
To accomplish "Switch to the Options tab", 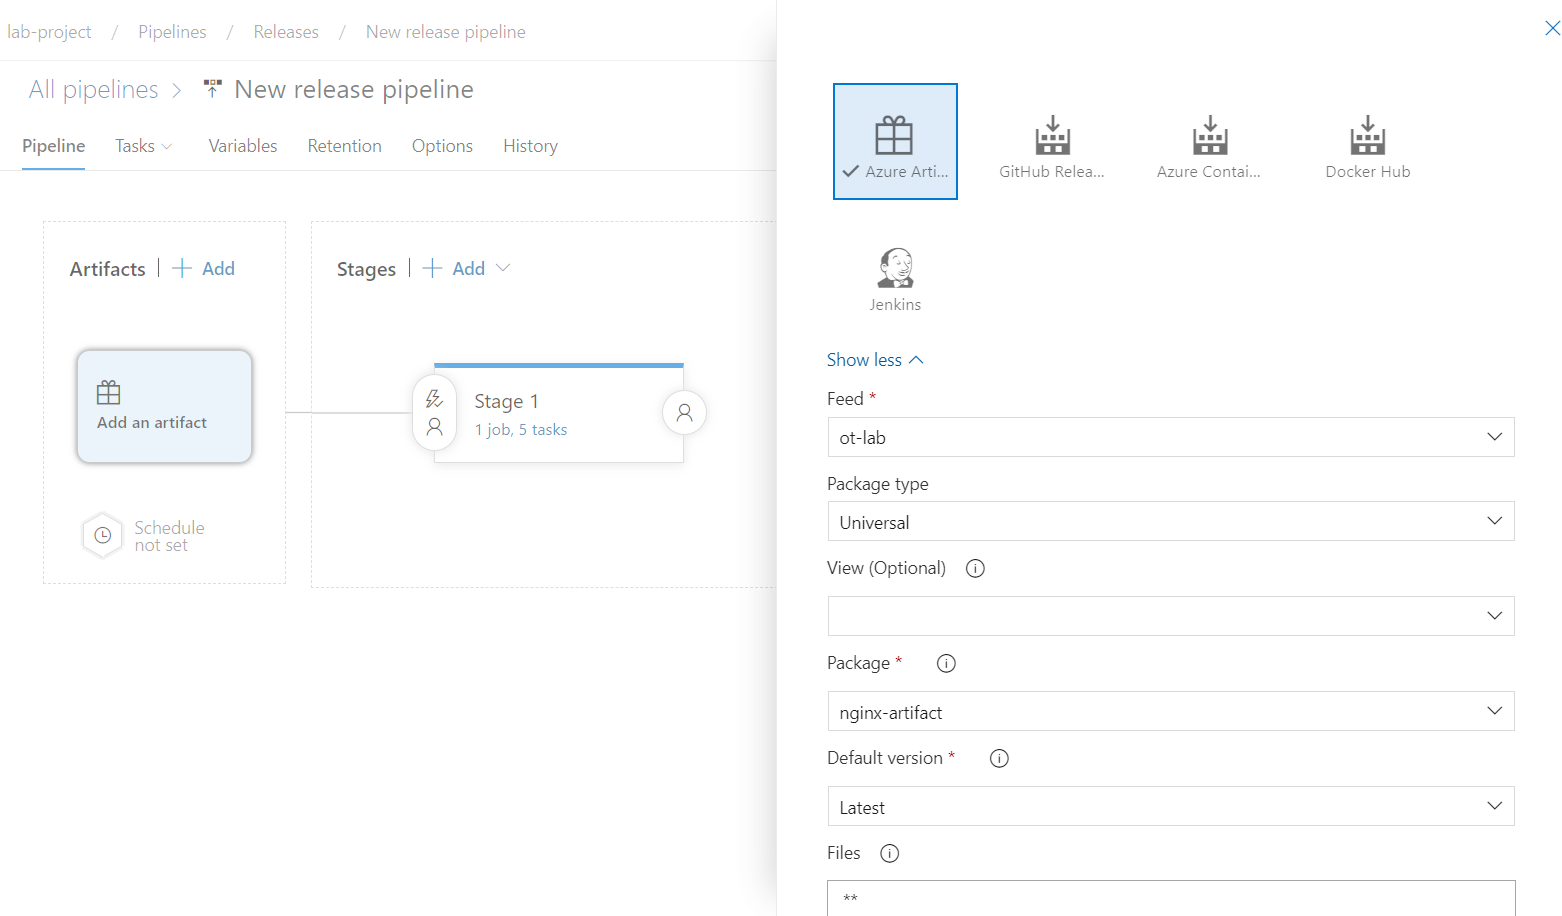I will [x=442, y=146].
